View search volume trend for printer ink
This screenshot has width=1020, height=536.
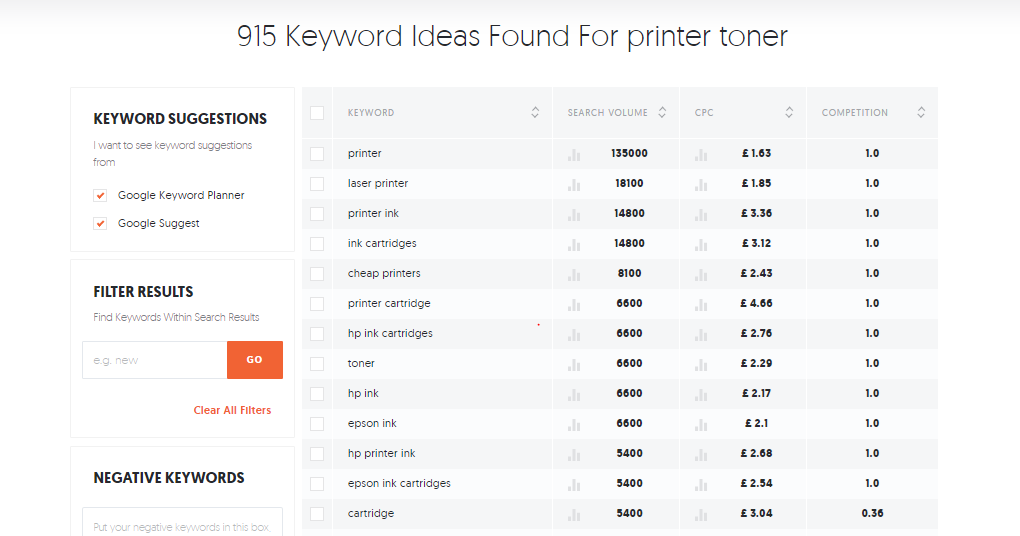point(574,215)
